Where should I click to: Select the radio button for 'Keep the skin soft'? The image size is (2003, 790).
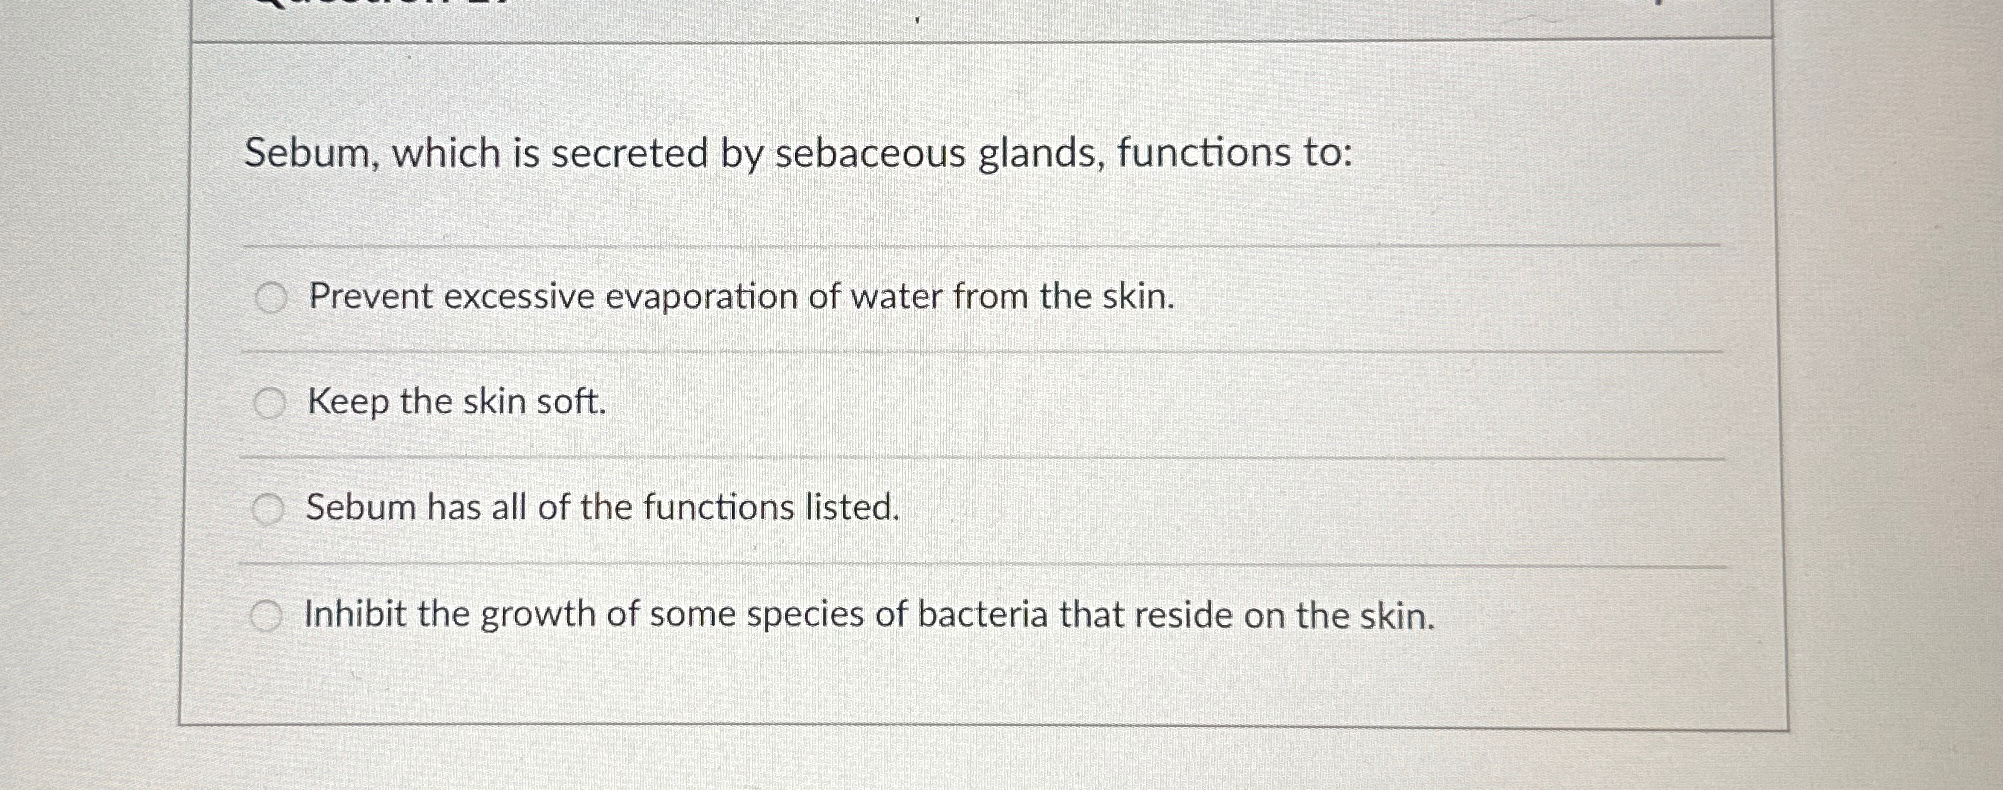tap(270, 403)
